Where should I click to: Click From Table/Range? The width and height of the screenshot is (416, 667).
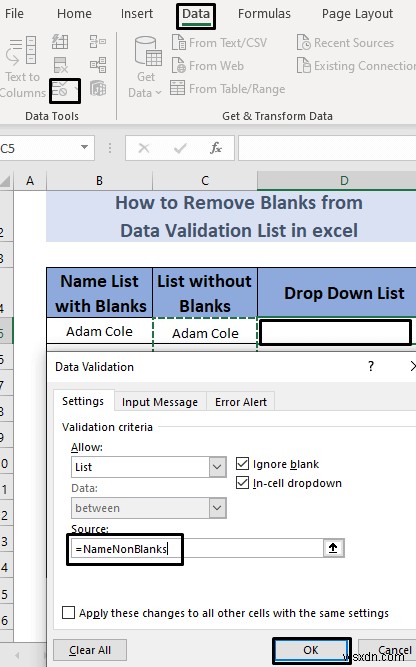228,88
